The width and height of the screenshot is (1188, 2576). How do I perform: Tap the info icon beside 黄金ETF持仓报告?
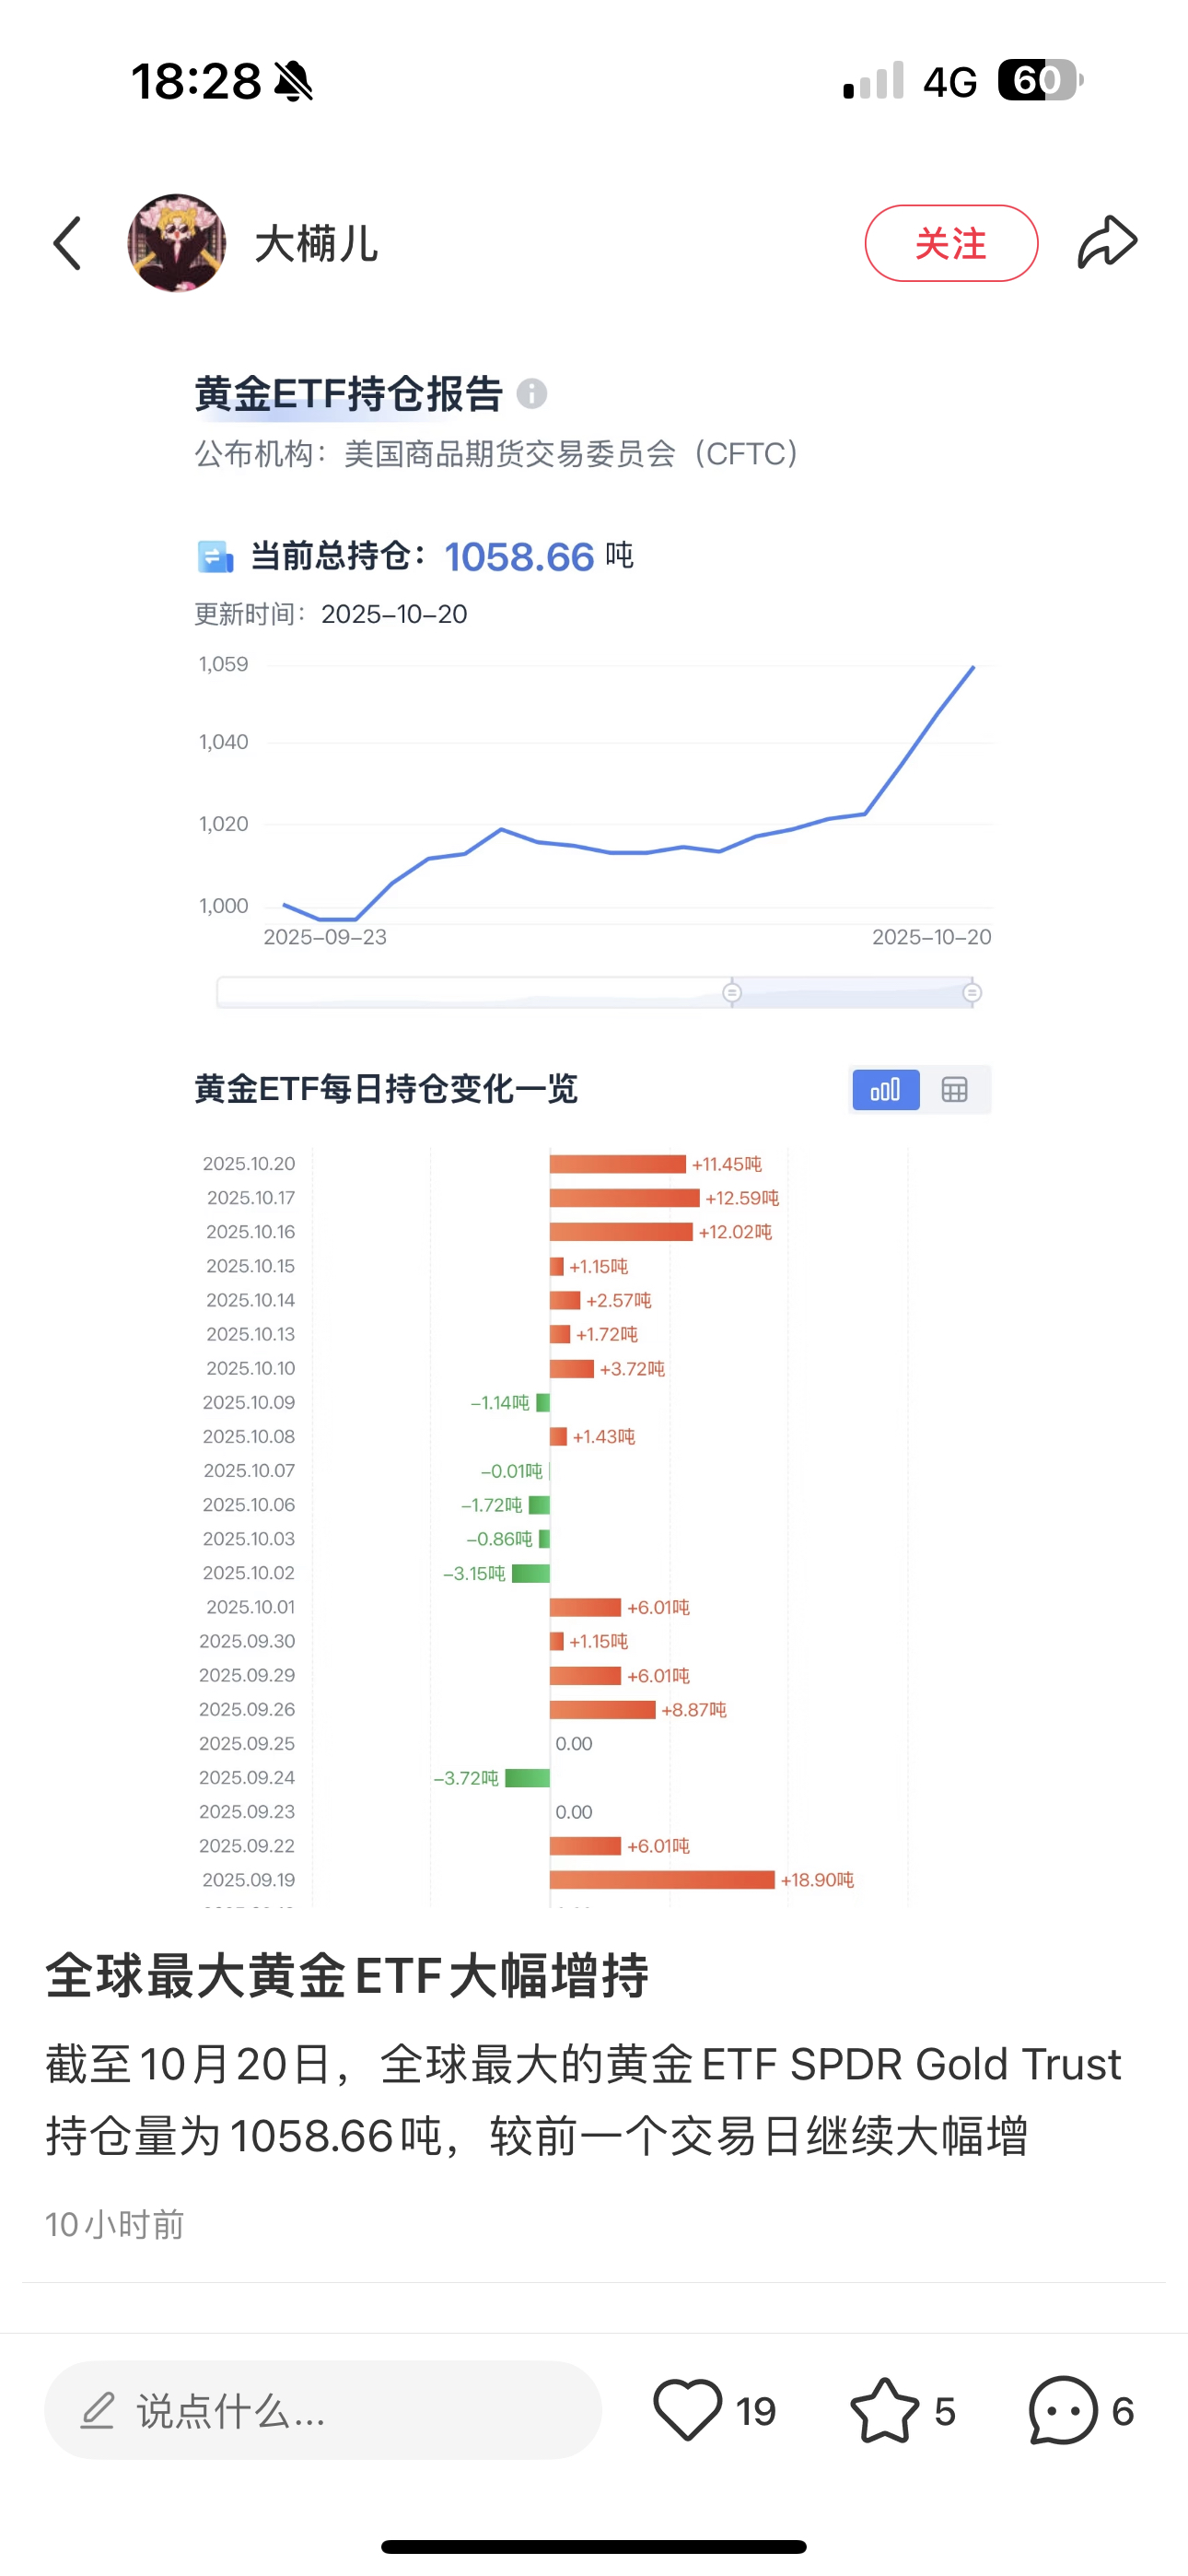[535, 394]
